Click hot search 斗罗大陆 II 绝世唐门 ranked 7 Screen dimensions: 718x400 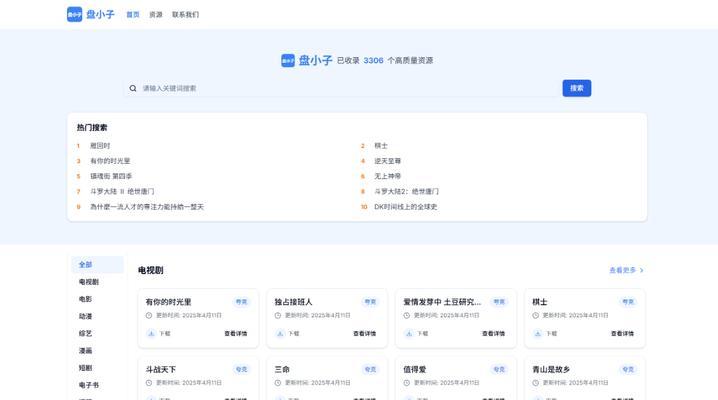coord(122,191)
